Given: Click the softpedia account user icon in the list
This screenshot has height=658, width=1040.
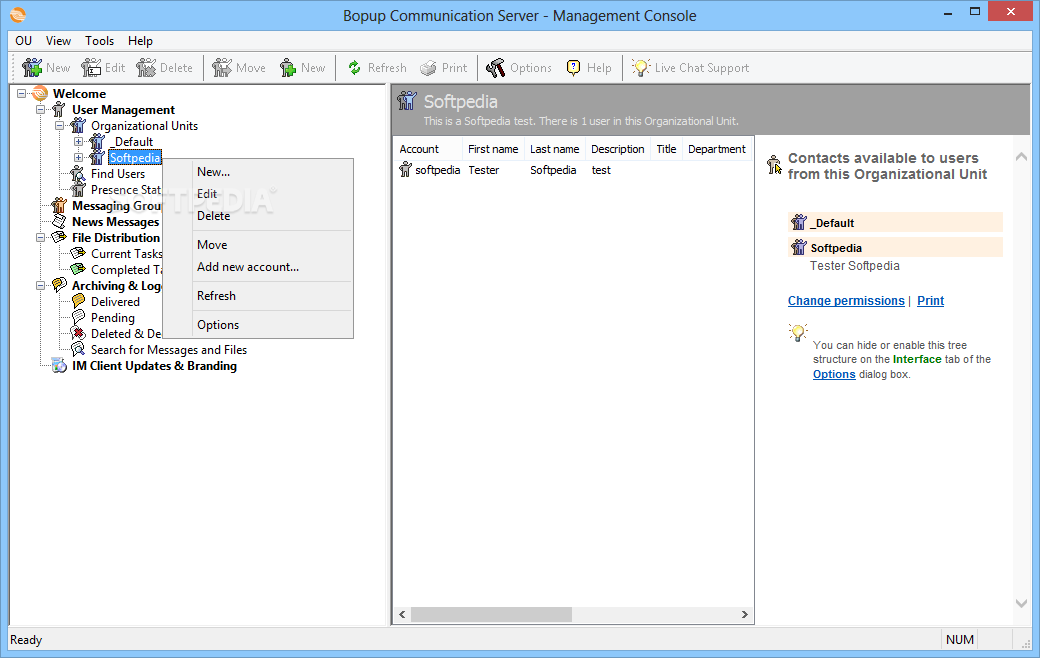Looking at the screenshot, I should [x=405, y=170].
